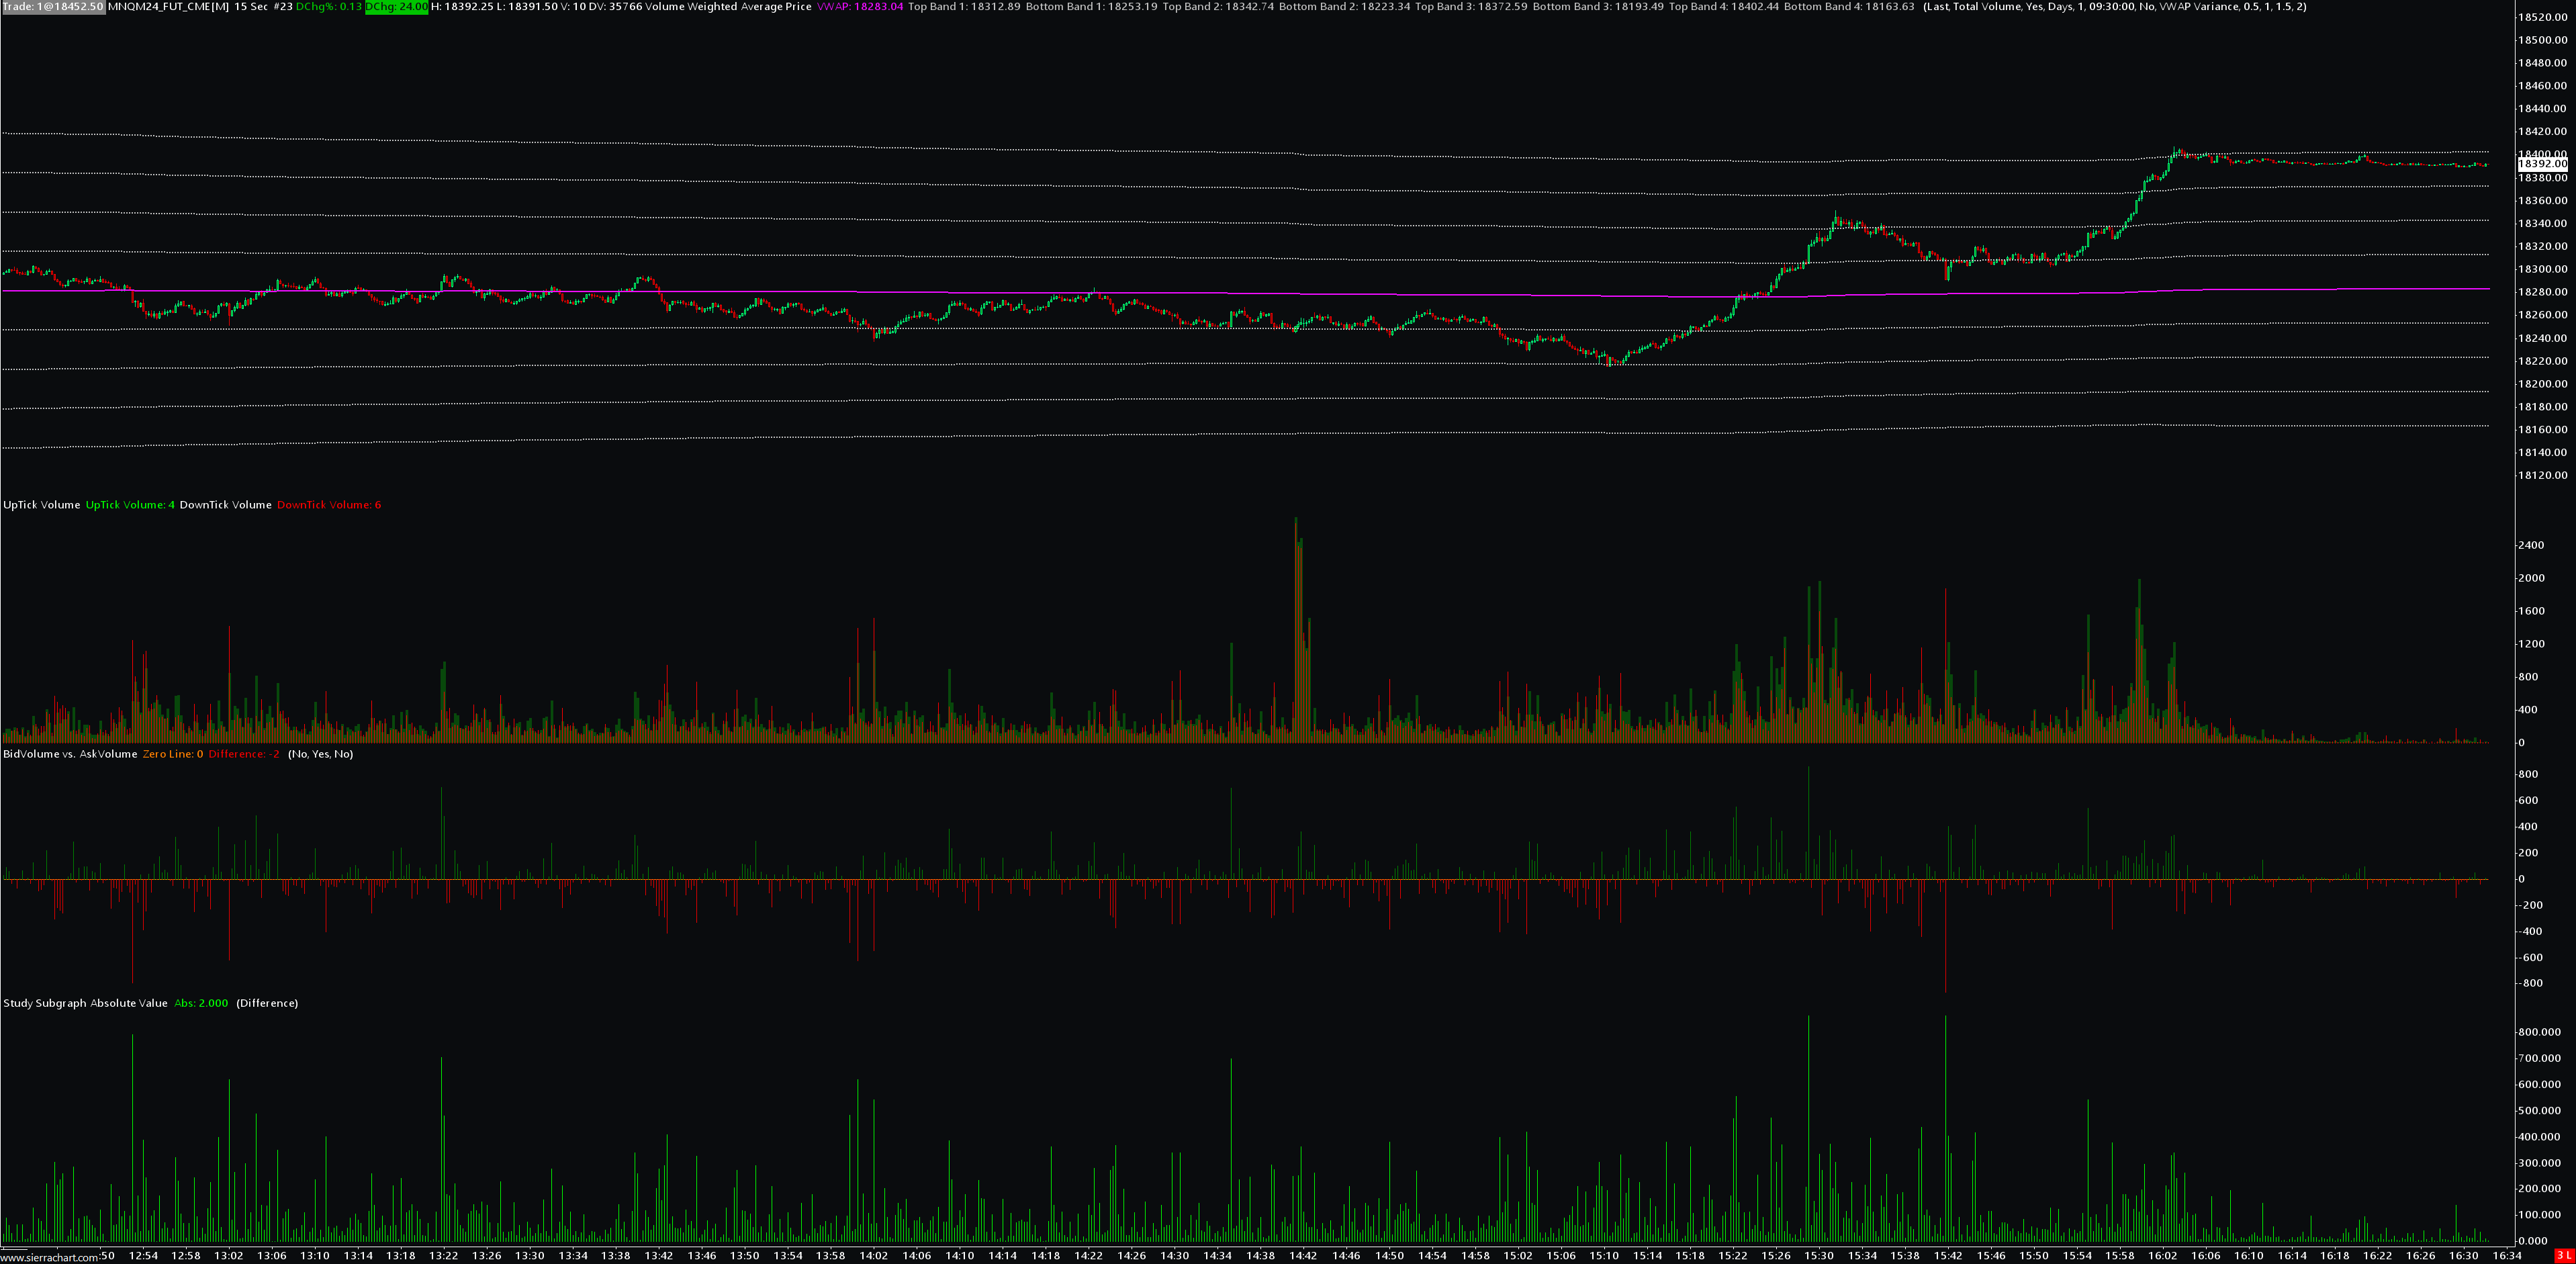Click the VWAP study input settings text
The height and width of the screenshot is (1264, 2576).
click(x=2114, y=7)
